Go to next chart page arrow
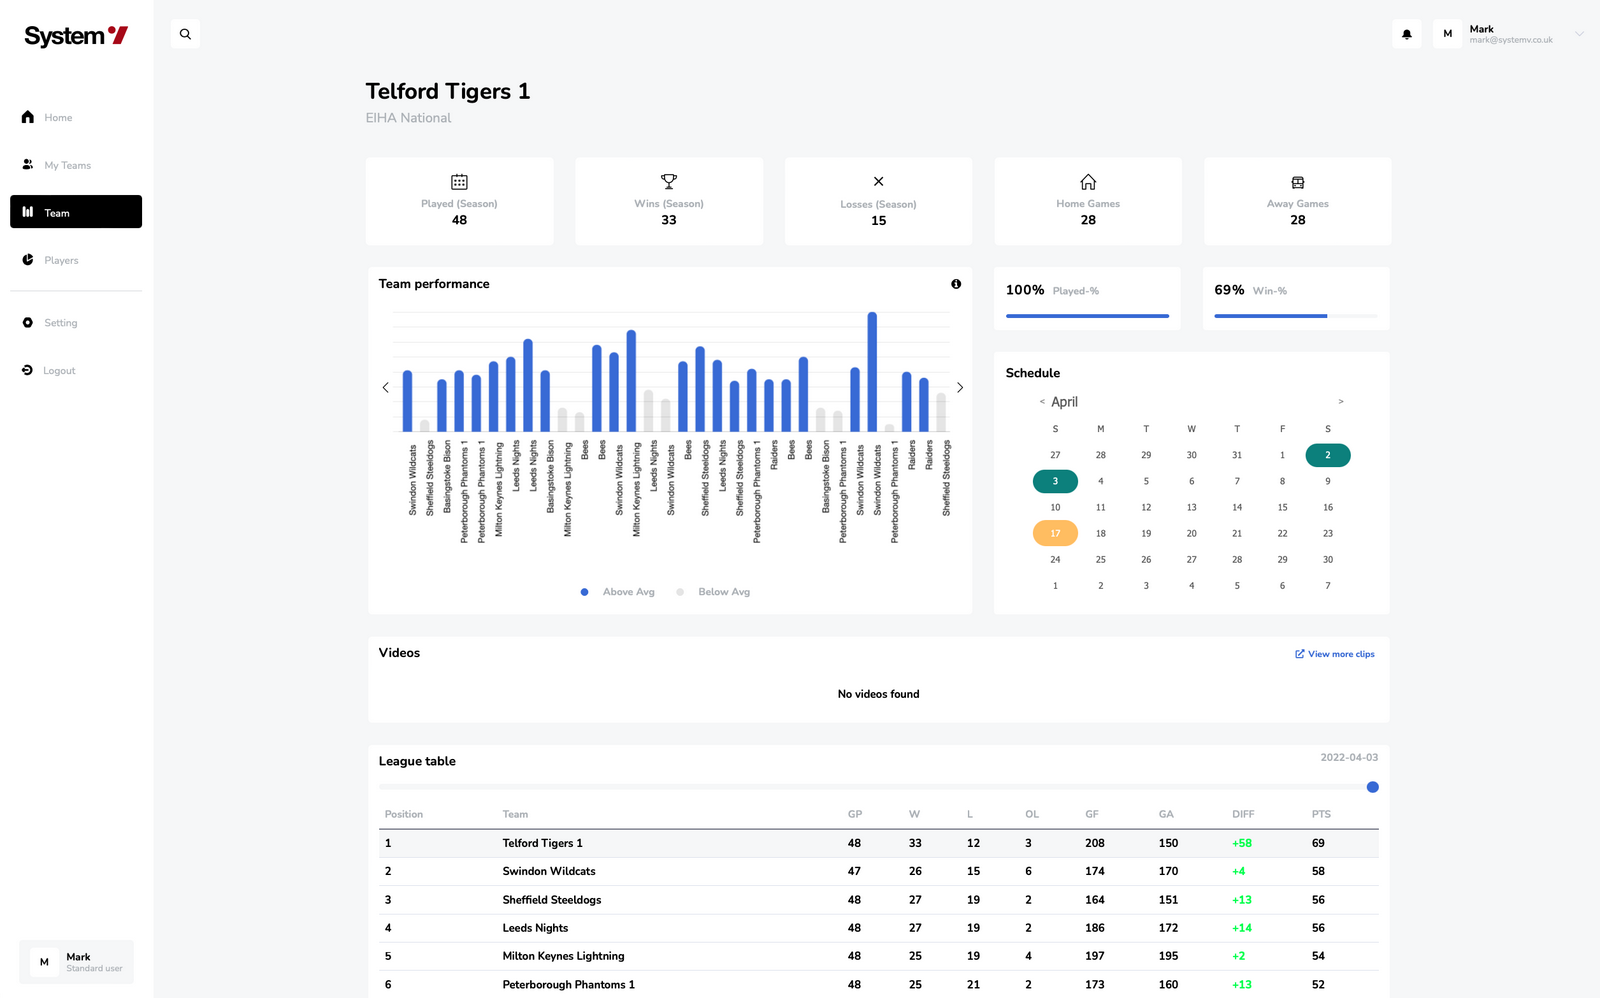Image resolution: width=1600 pixels, height=998 pixels. tap(960, 388)
